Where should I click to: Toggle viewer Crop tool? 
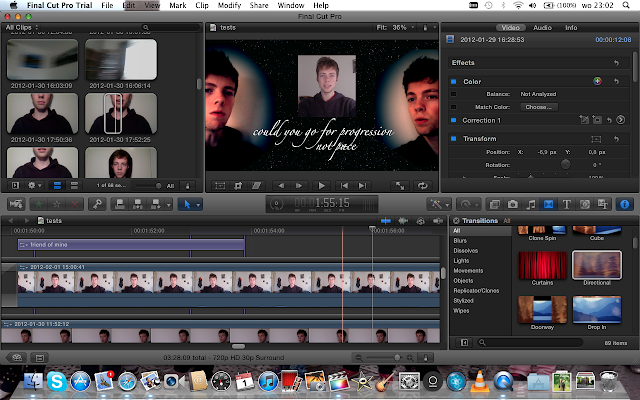click(x=238, y=186)
